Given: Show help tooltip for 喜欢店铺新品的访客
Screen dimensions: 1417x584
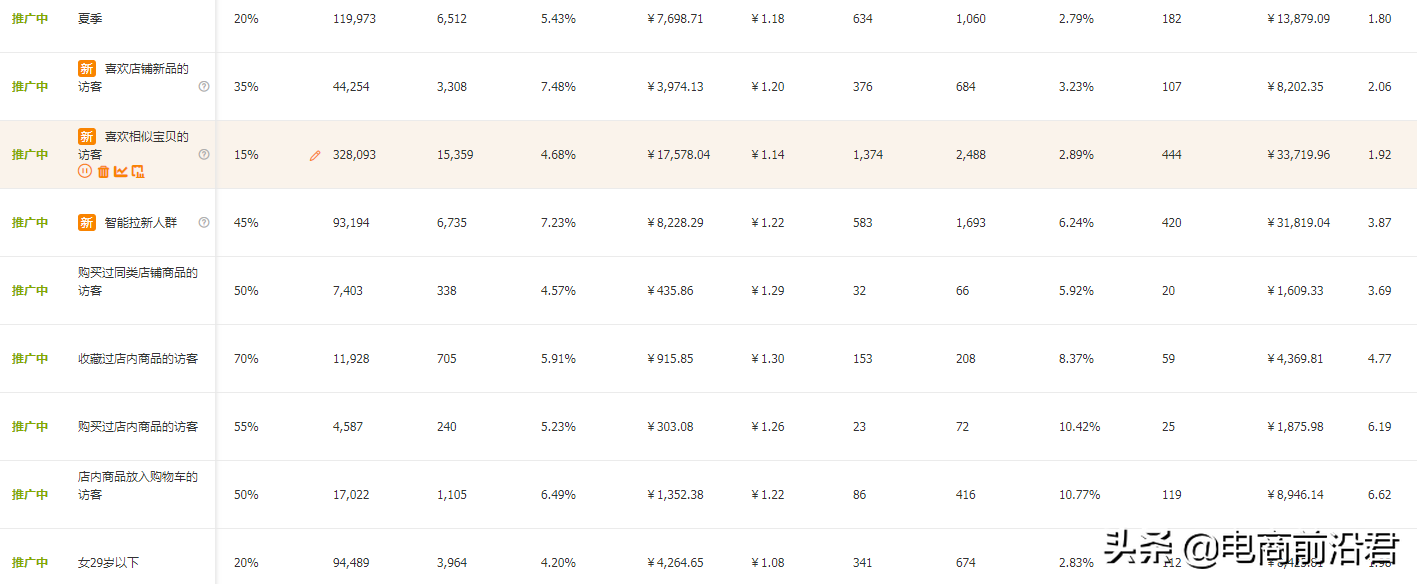Looking at the screenshot, I should [x=204, y=86].
